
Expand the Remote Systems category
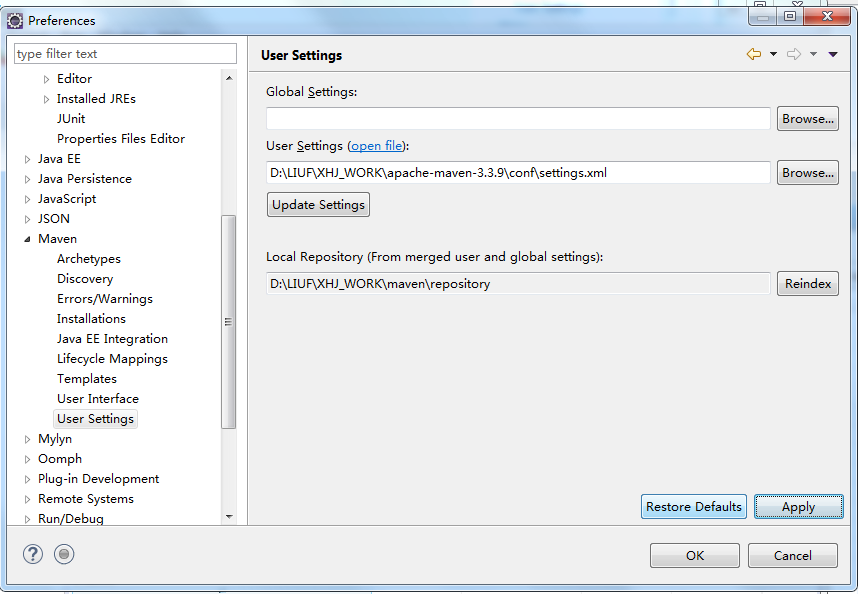(x=27, y=499)
